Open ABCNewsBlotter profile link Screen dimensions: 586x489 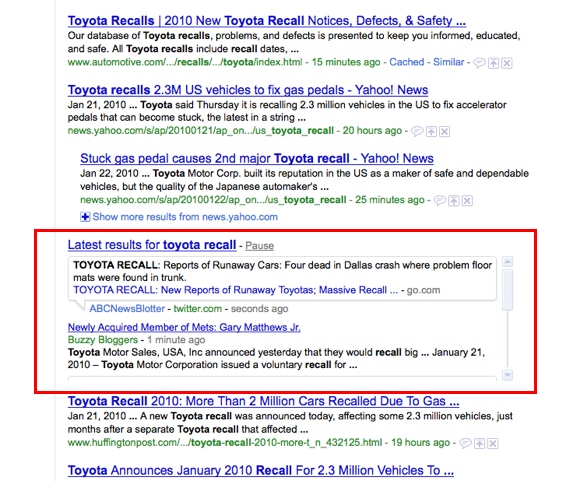[127, 309]
